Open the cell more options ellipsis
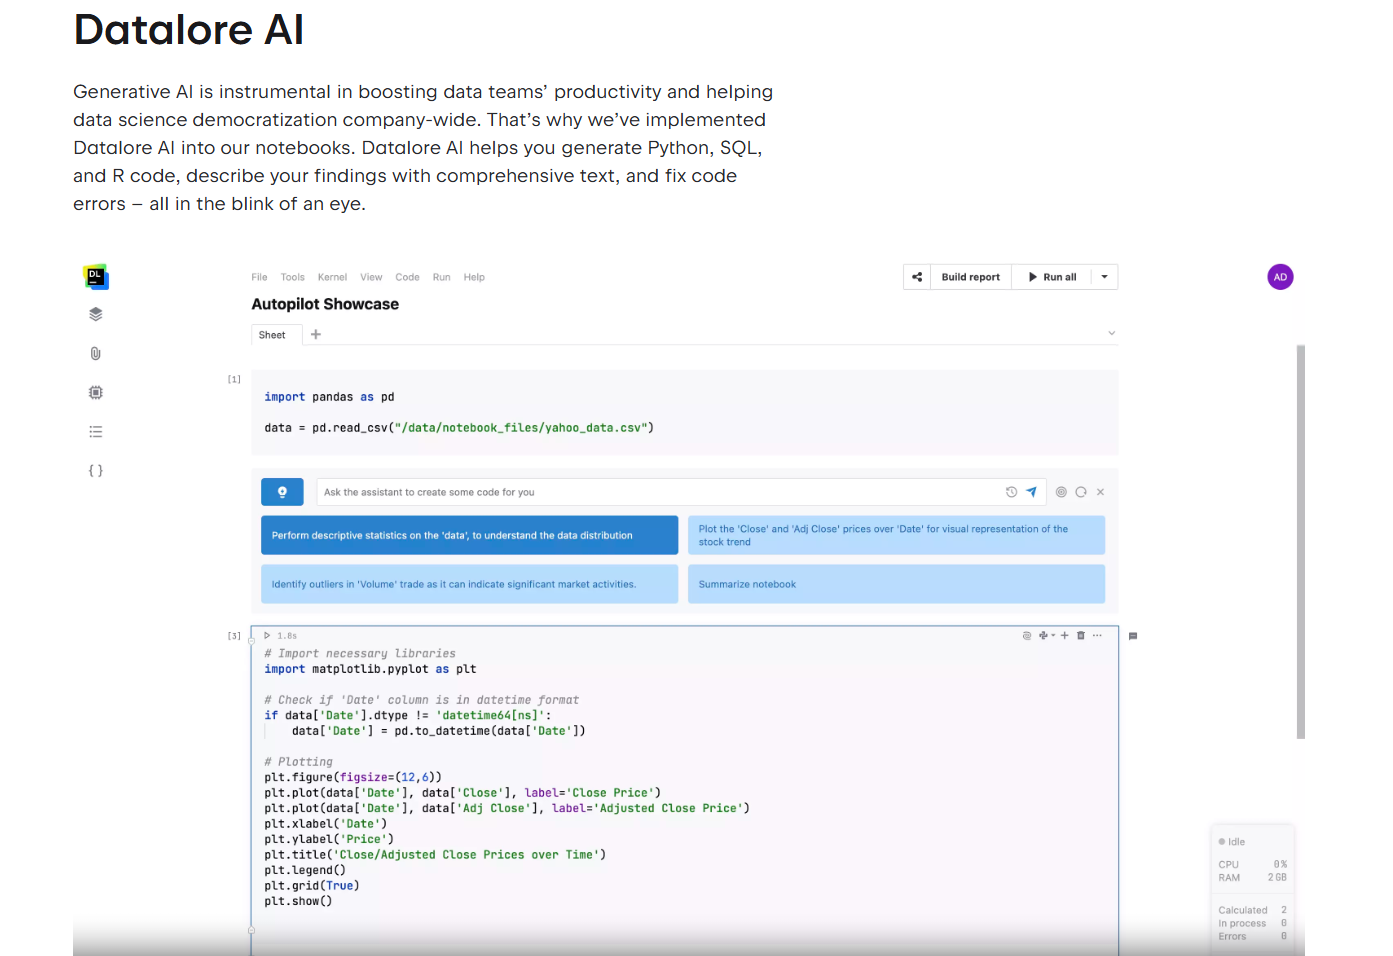This screenshot has width=1393, height=956. coord(1097,635)
